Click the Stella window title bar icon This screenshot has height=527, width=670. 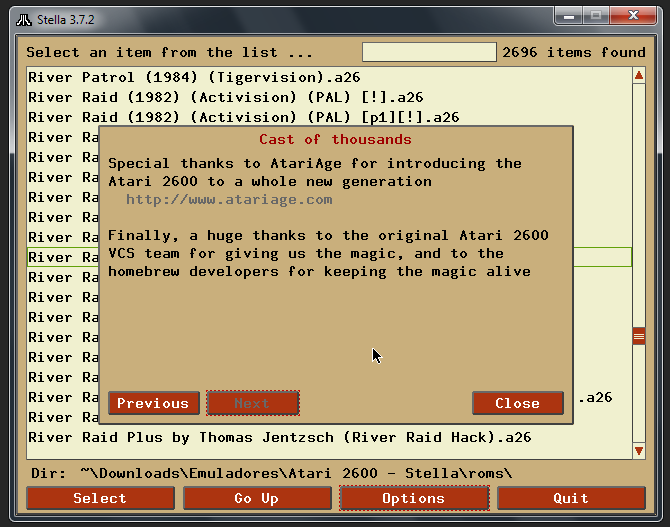[x=24, y=20]
